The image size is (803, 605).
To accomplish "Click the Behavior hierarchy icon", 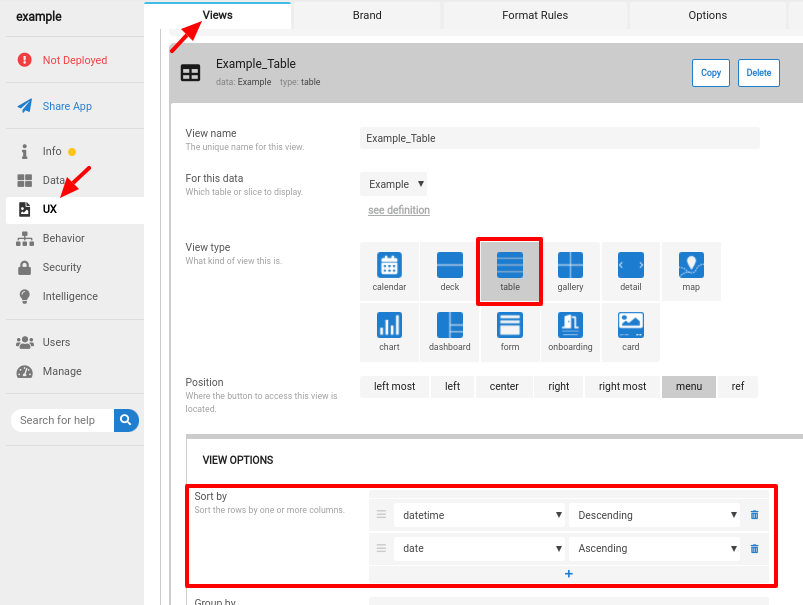I will 25,238.
